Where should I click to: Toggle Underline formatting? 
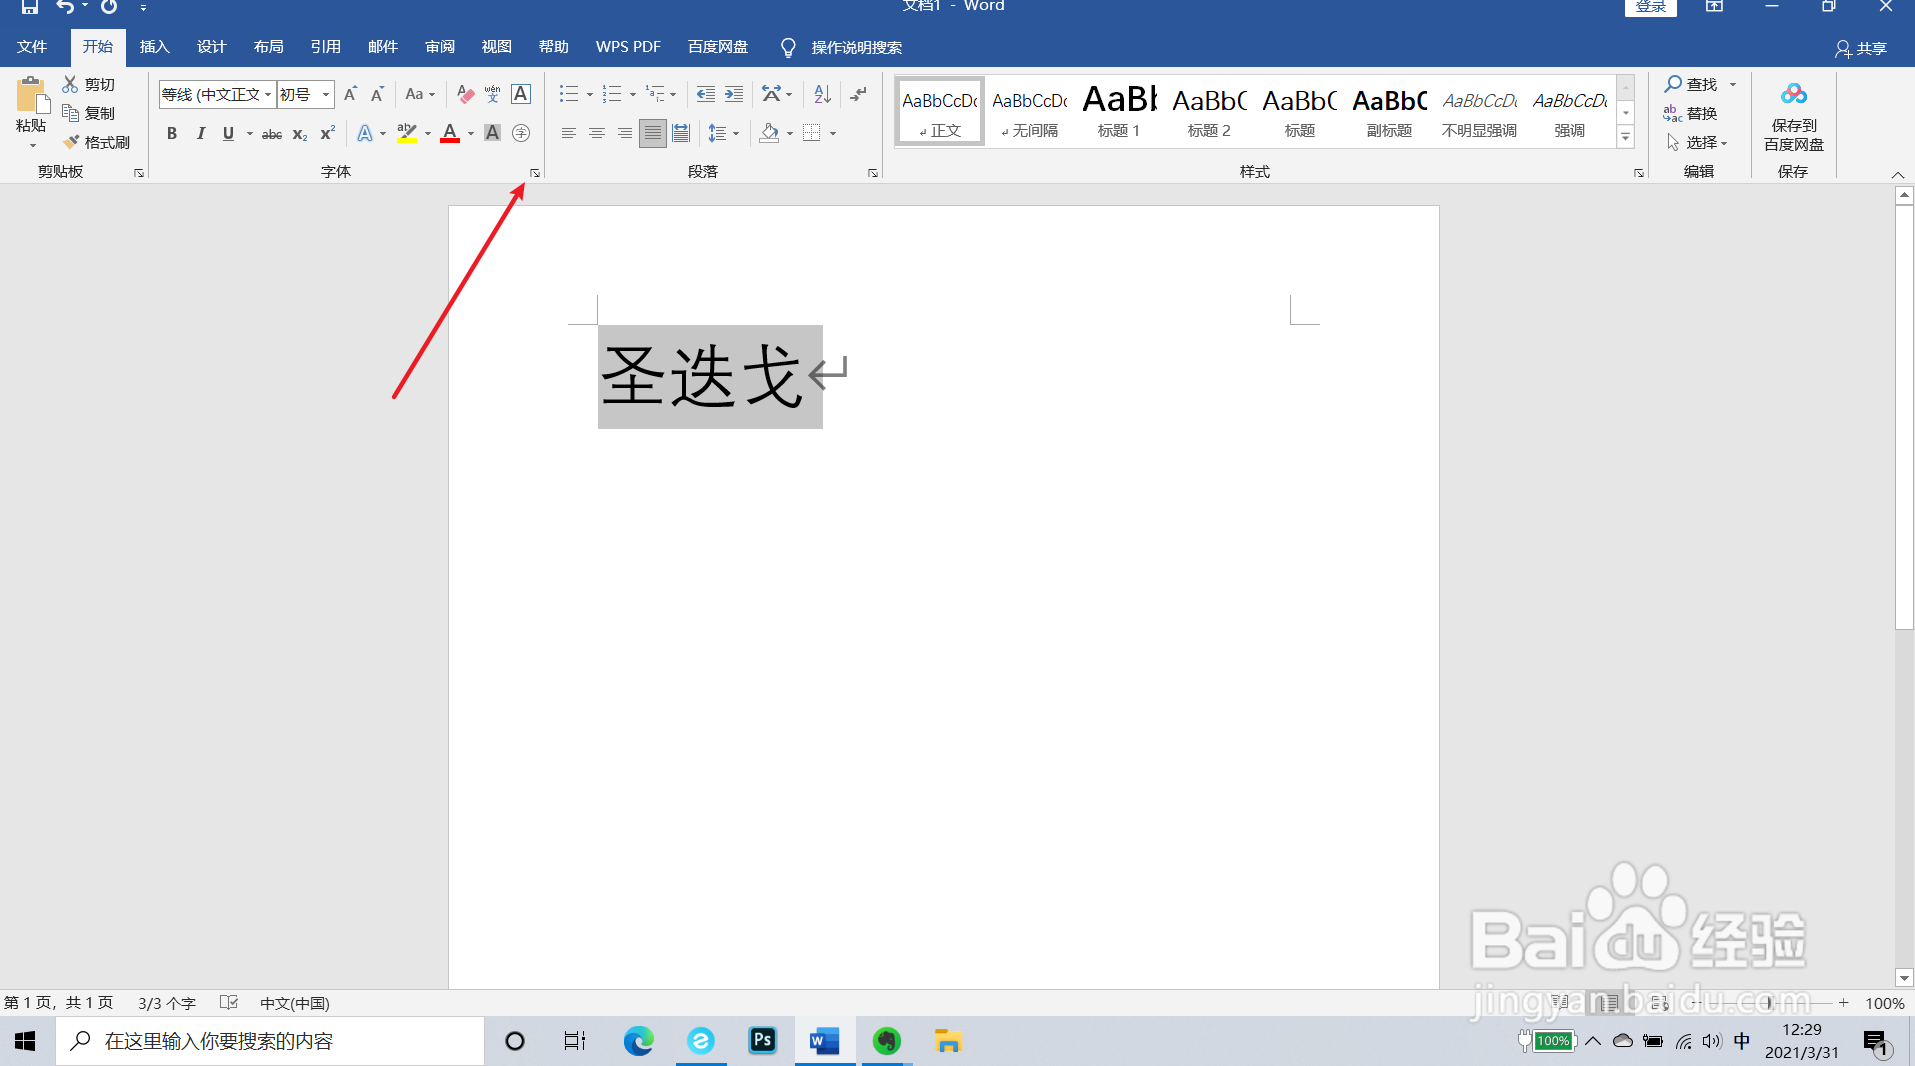(x=228, y=133)
